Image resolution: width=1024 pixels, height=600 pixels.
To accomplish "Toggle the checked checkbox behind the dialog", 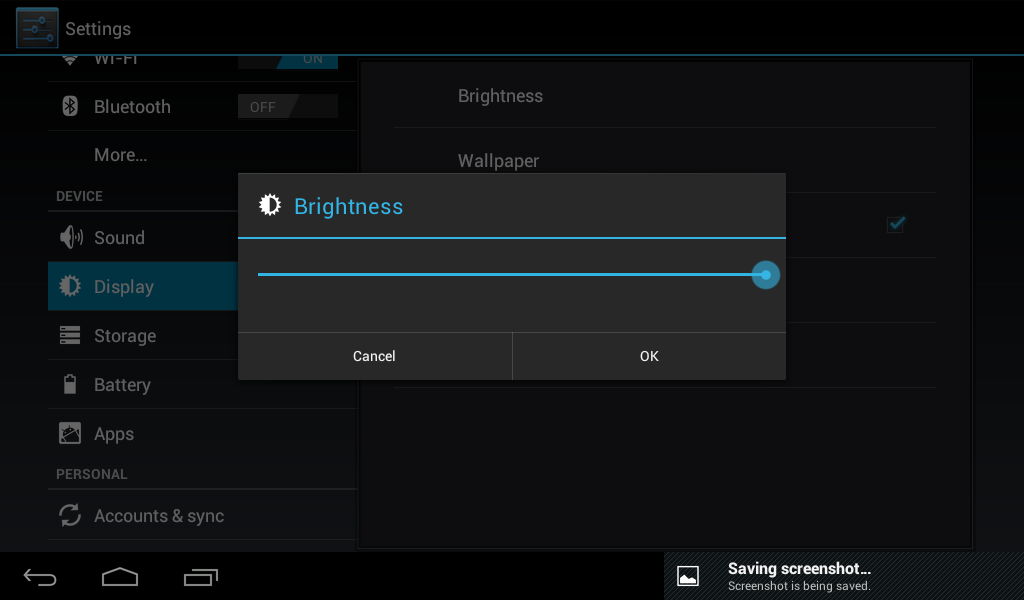I will pyautogui.click(x=895, y=224).
